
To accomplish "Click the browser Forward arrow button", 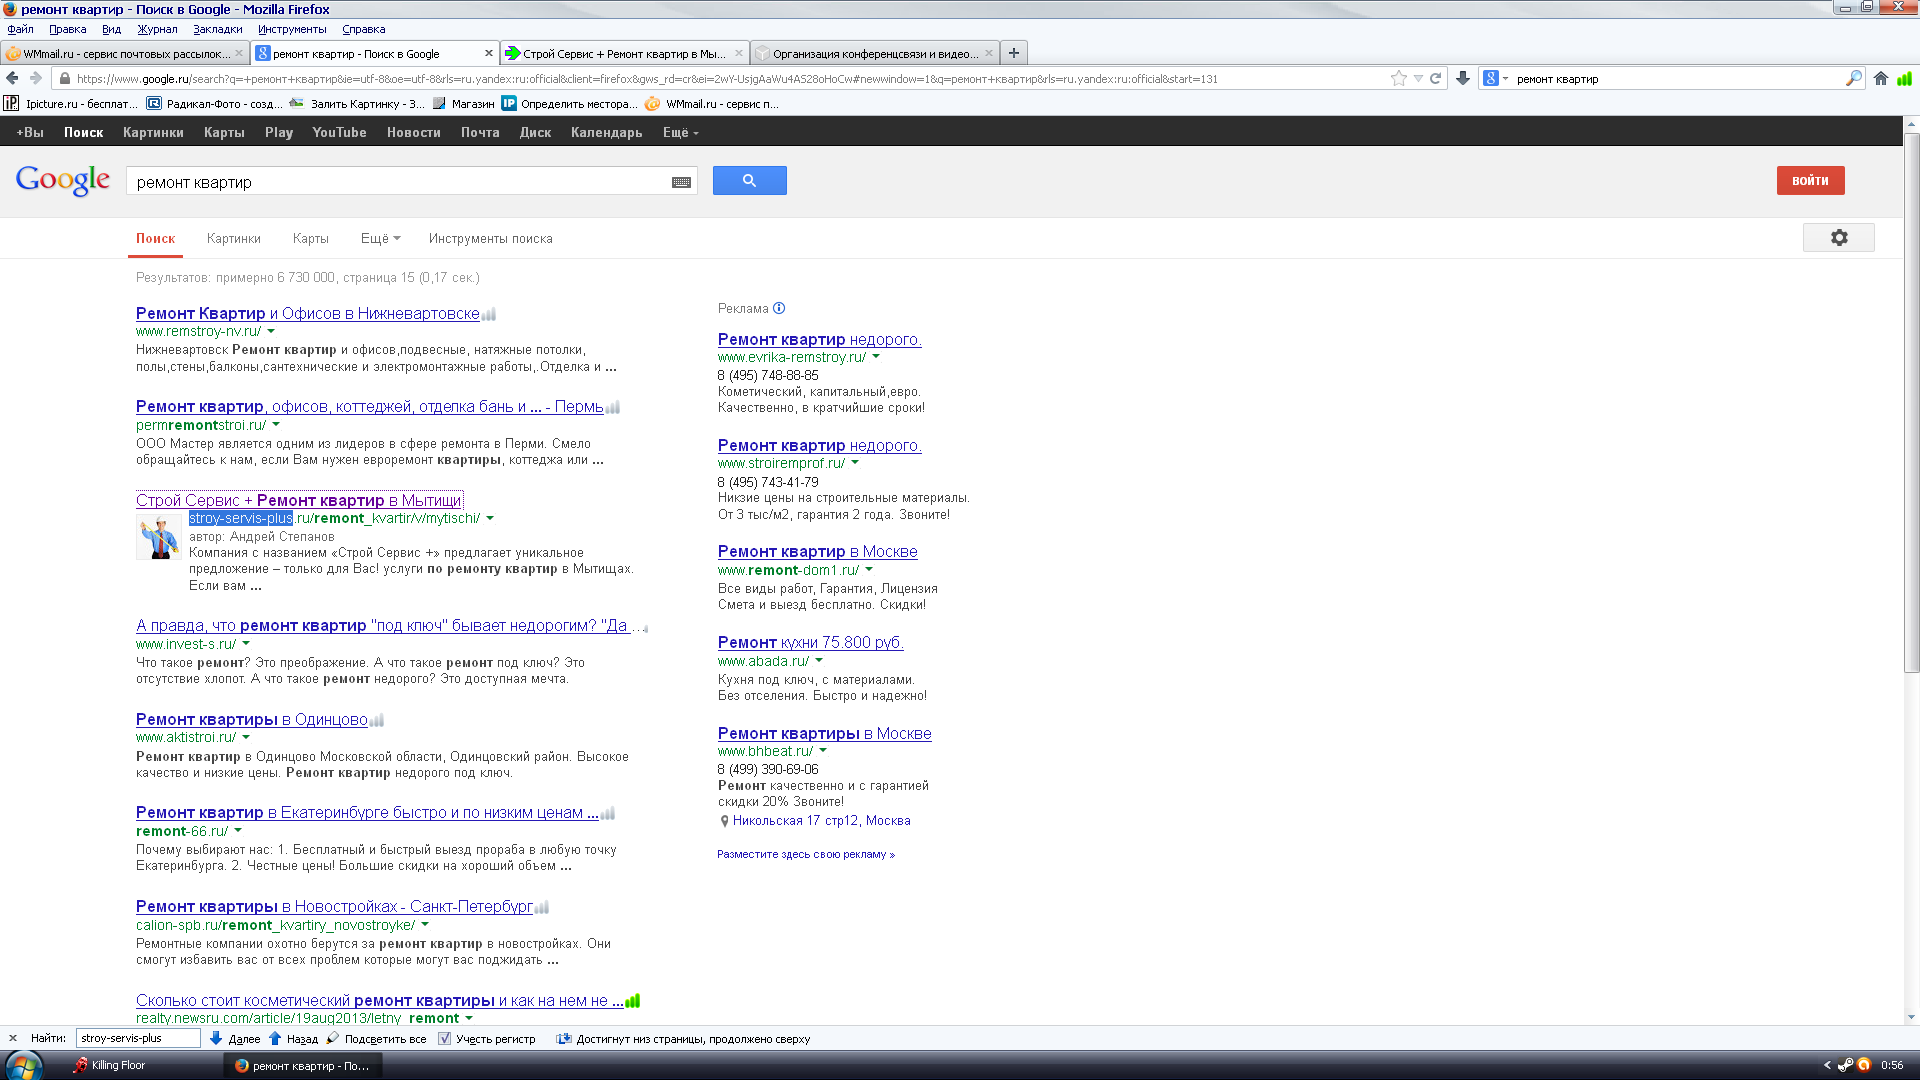I will coord(36,78).
